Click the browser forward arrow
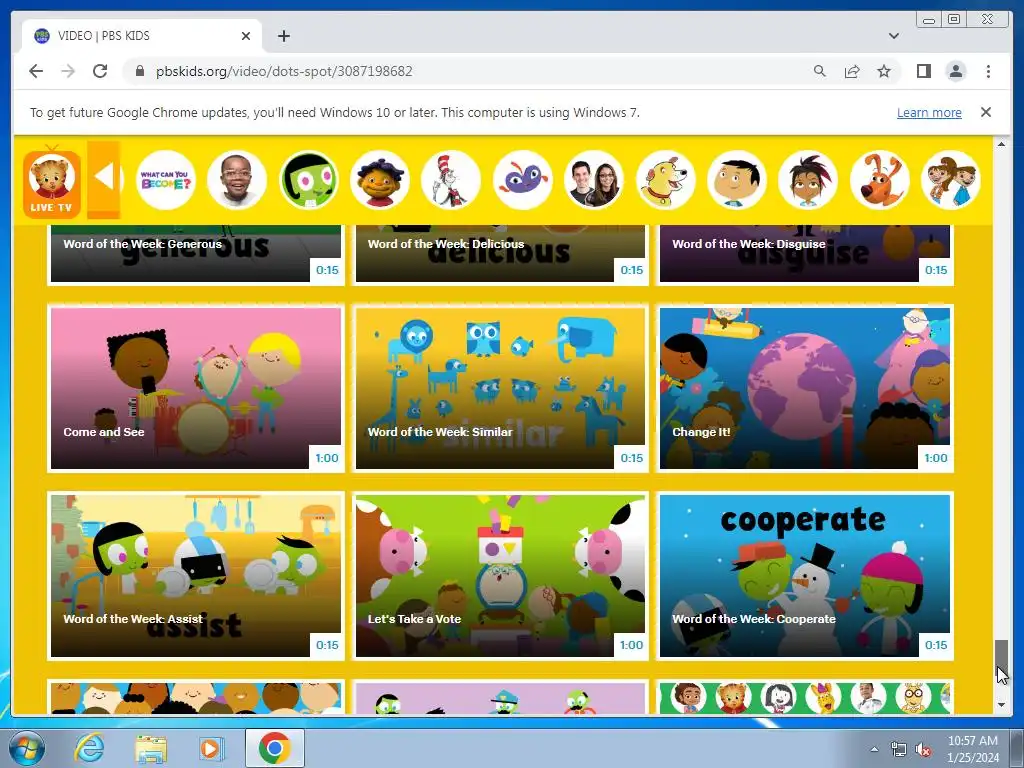 [68, 71]
